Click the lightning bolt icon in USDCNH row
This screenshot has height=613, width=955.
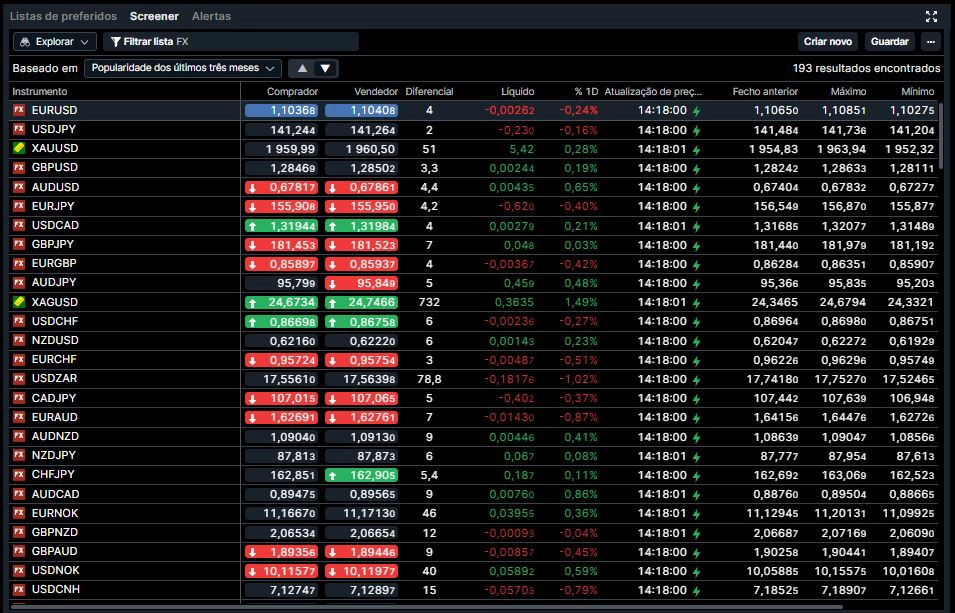coord(697,590)
